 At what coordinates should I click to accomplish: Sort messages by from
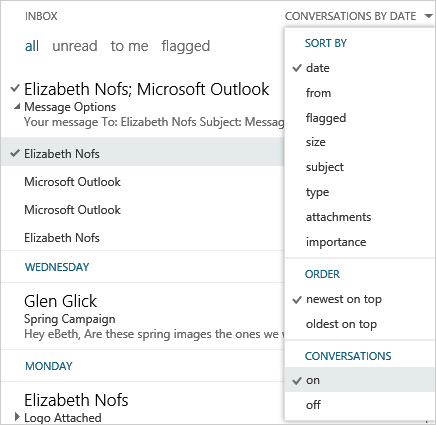pos(318,93)
